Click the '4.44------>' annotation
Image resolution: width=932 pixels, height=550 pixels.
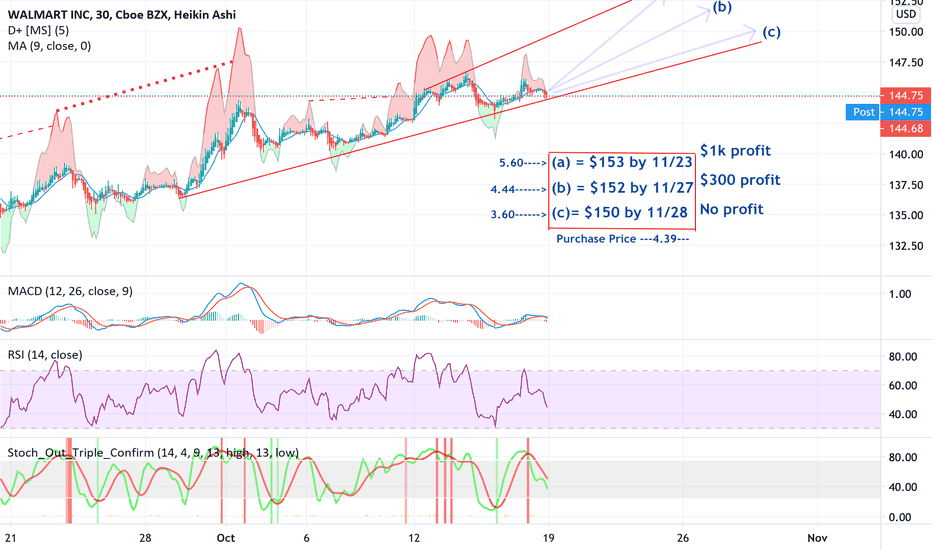[x=518, y=190]
